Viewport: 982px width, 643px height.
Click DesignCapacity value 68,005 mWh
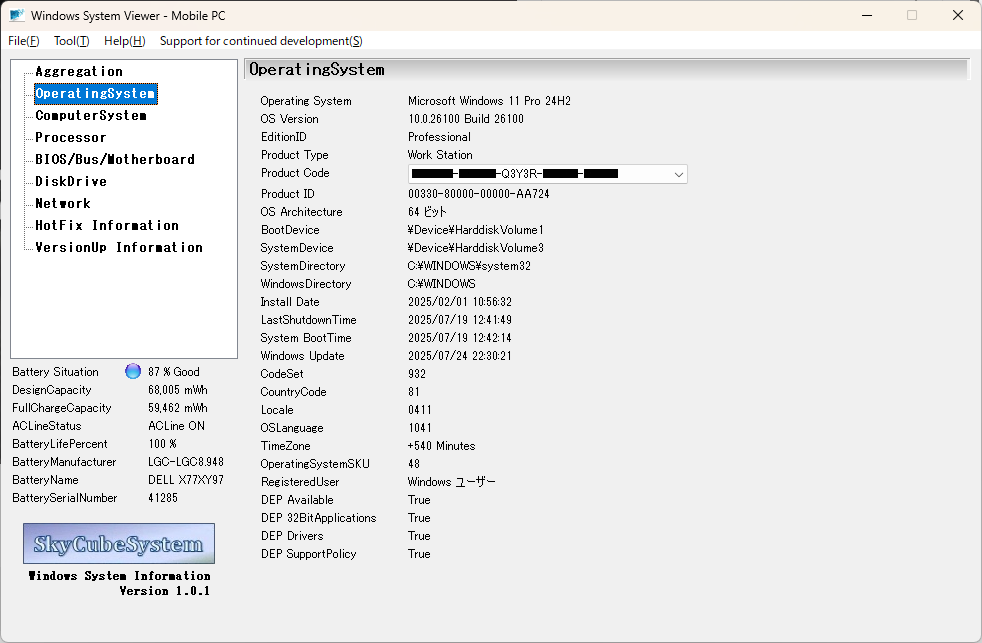[177, 390]
